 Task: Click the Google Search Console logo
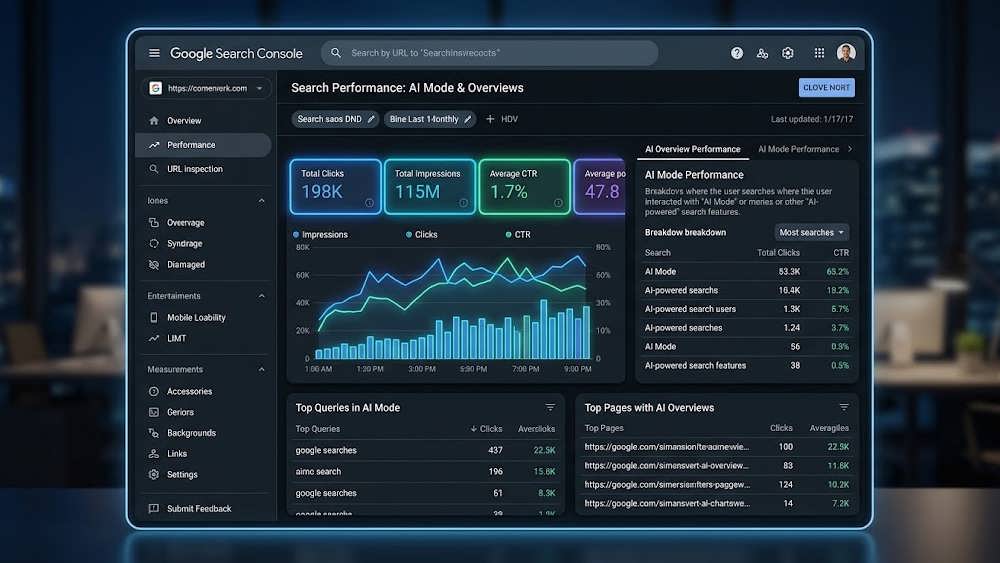236,54
